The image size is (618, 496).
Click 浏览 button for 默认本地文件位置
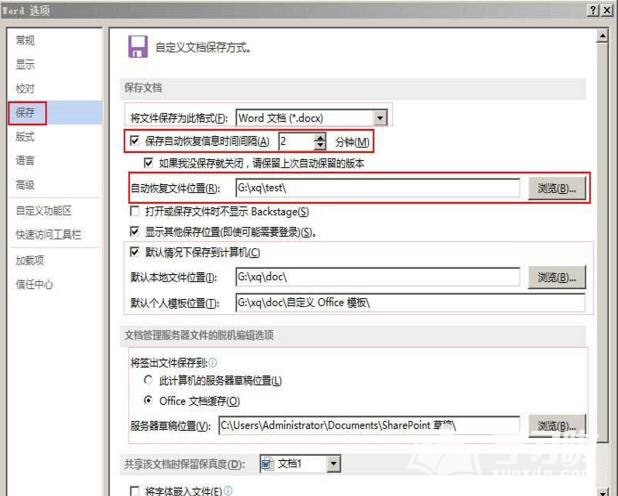point(557,278)
